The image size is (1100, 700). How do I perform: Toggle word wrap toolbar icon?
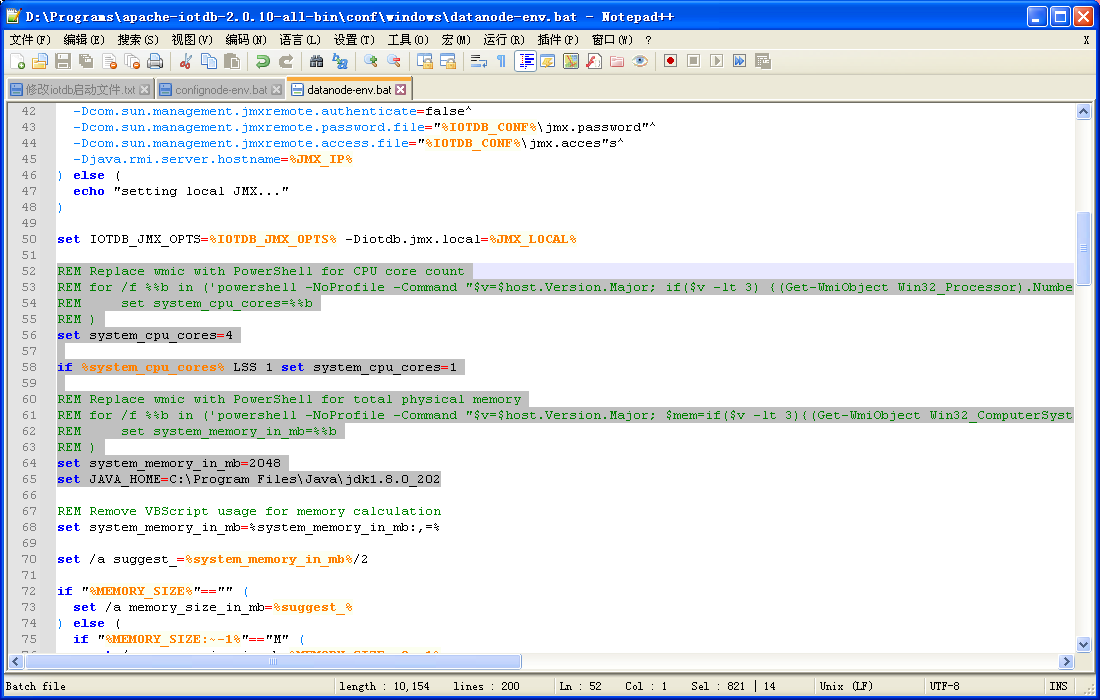pyautogui.click(x=478, y=62)
